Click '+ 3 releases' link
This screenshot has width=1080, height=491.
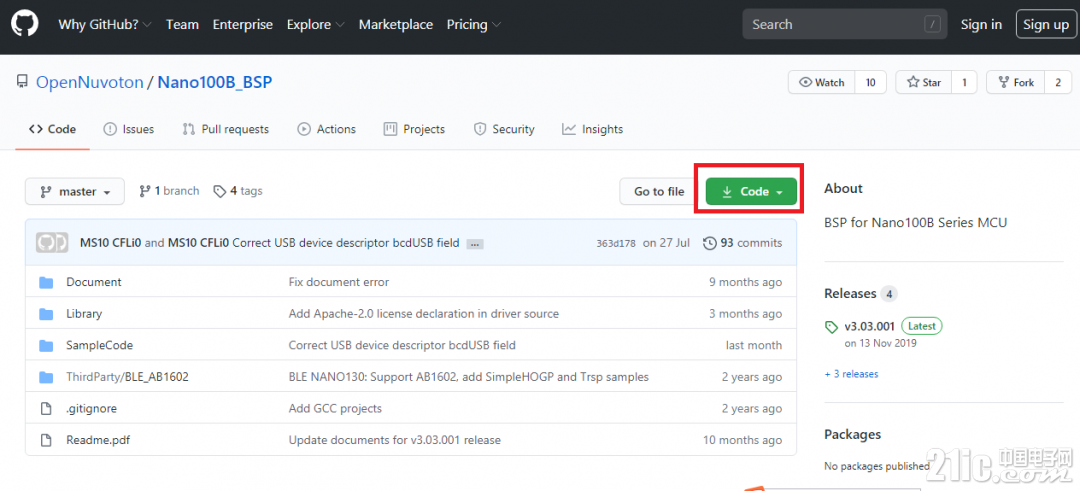click(851, 375)
